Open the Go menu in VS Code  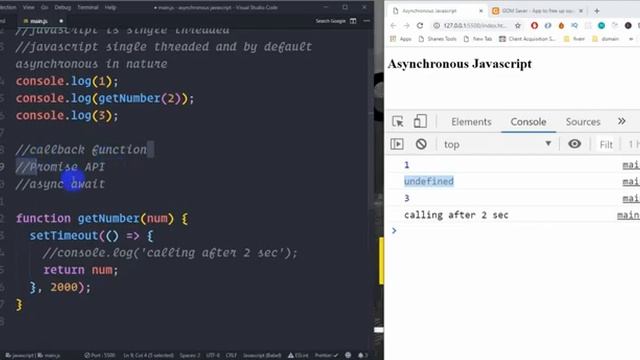[45, 7]
